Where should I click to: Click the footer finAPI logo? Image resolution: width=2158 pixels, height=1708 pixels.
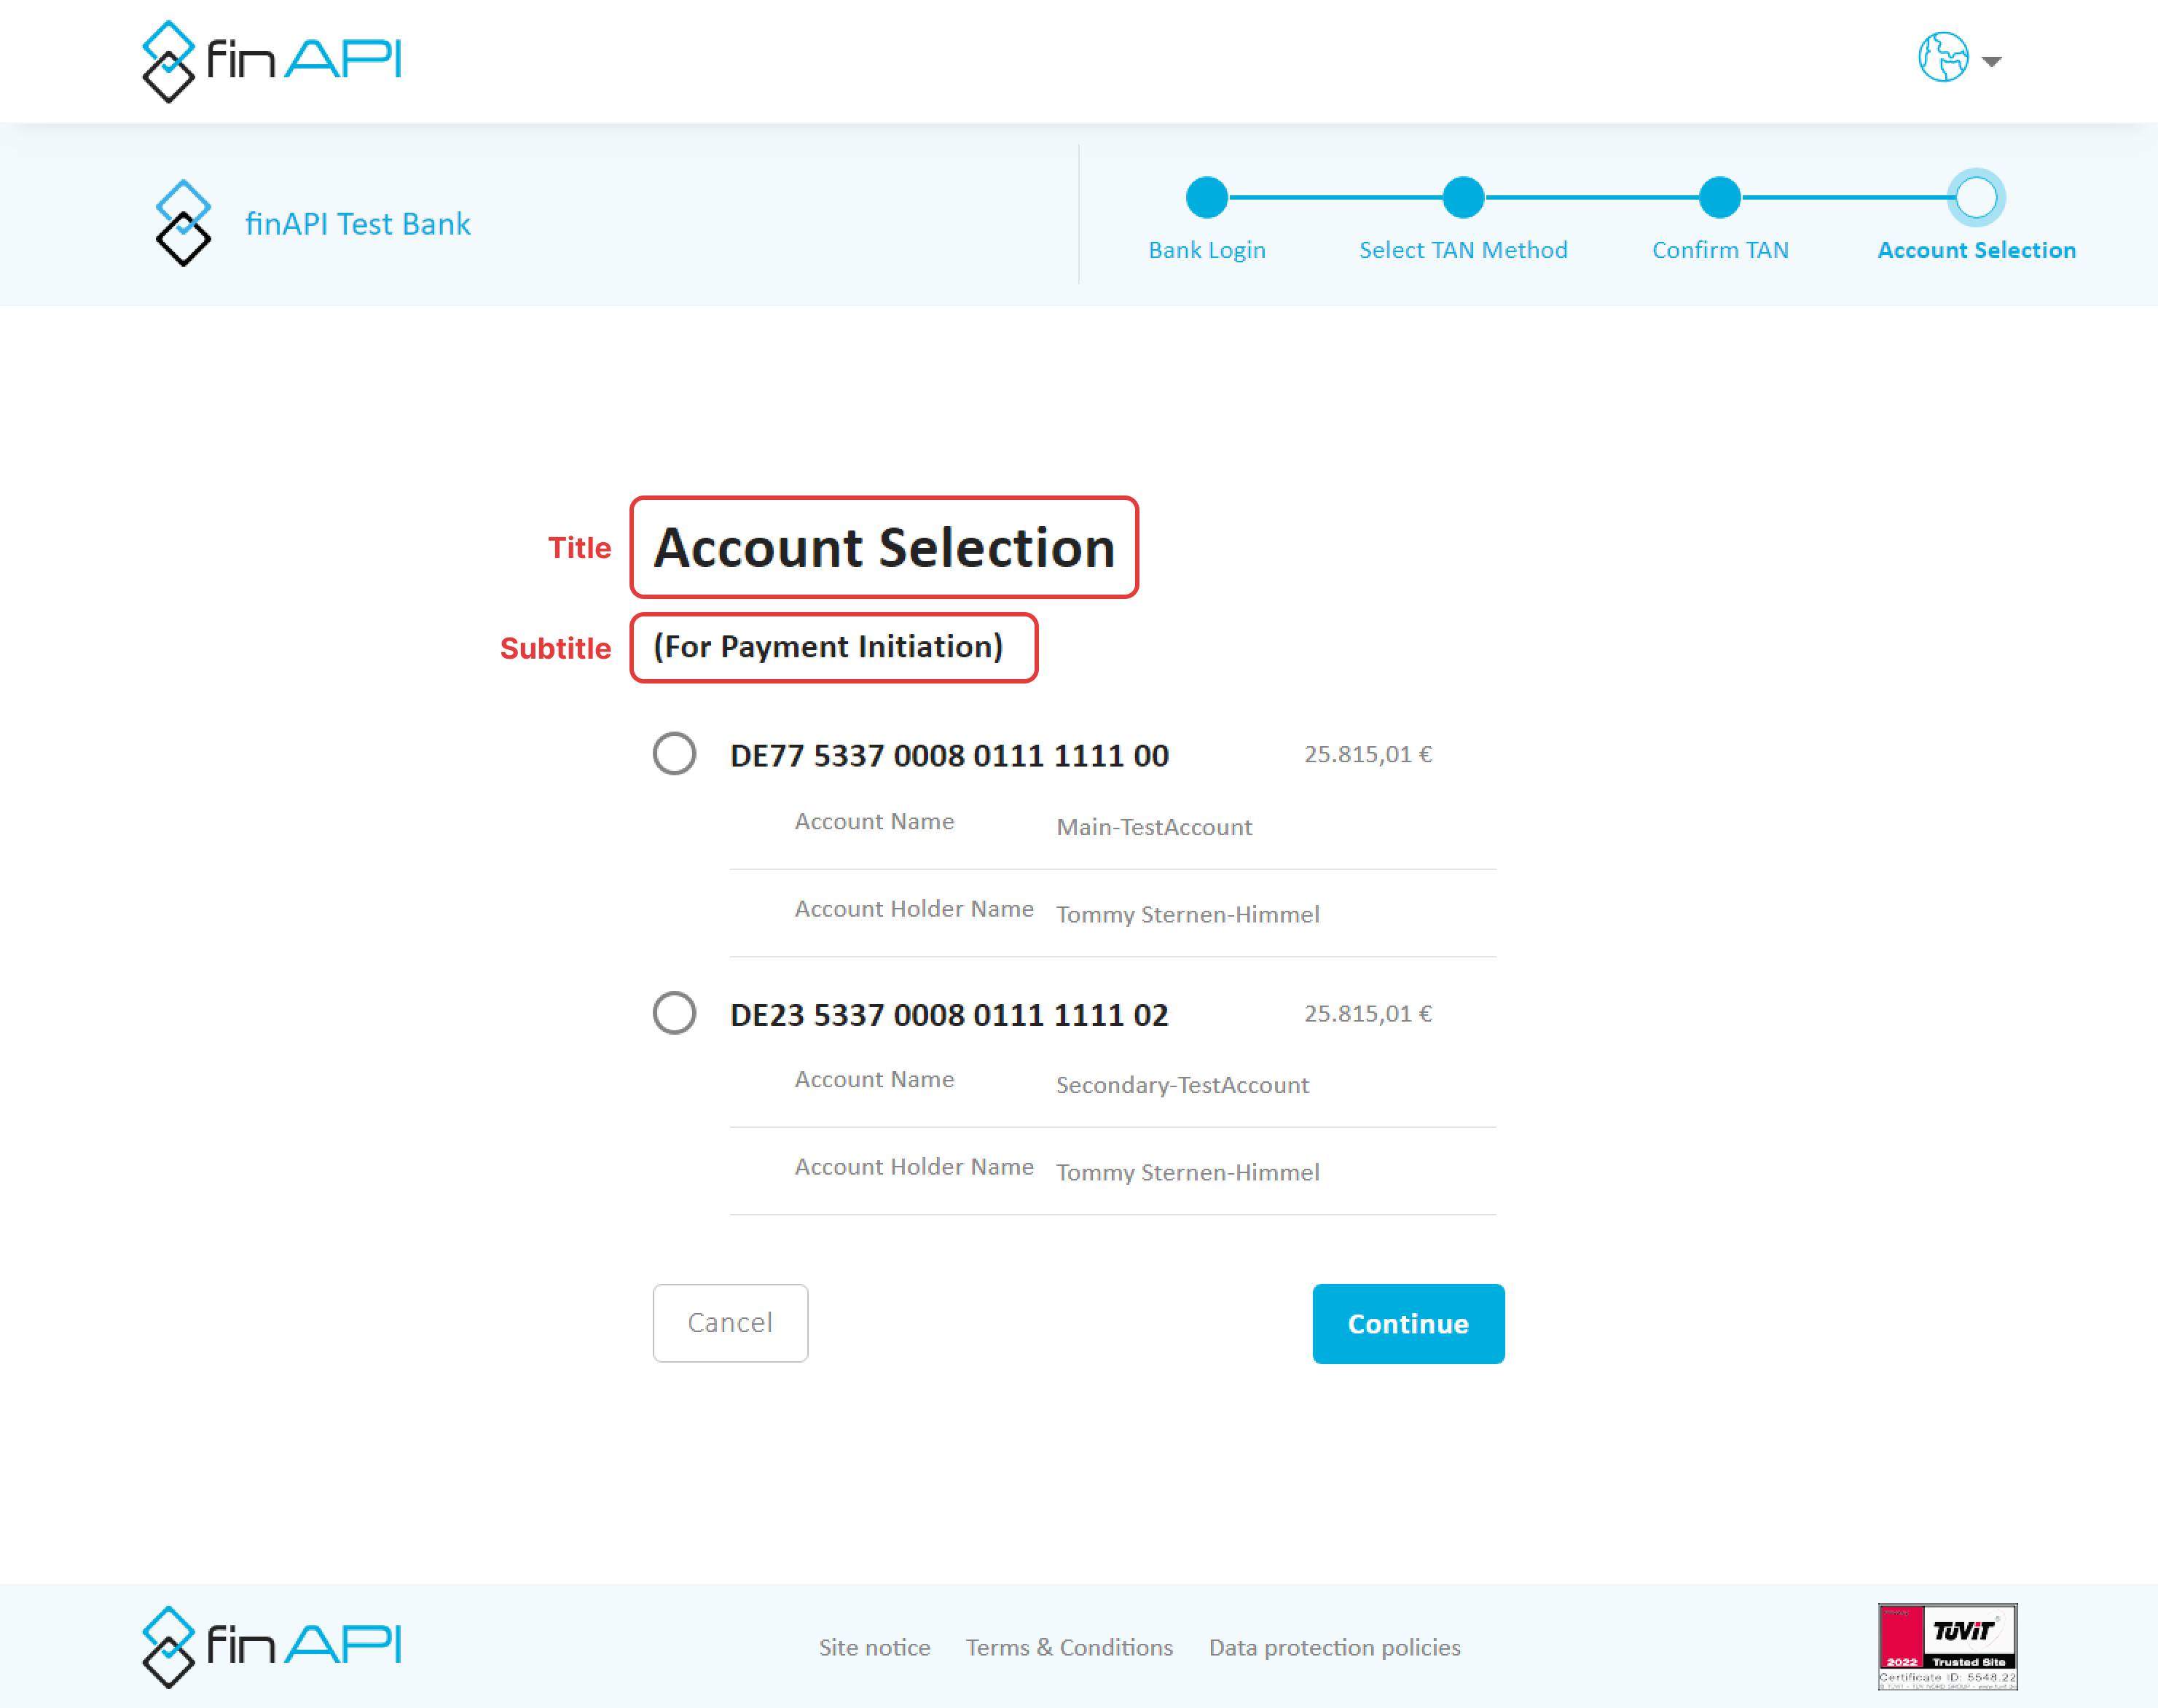(x=271, y=1646)
